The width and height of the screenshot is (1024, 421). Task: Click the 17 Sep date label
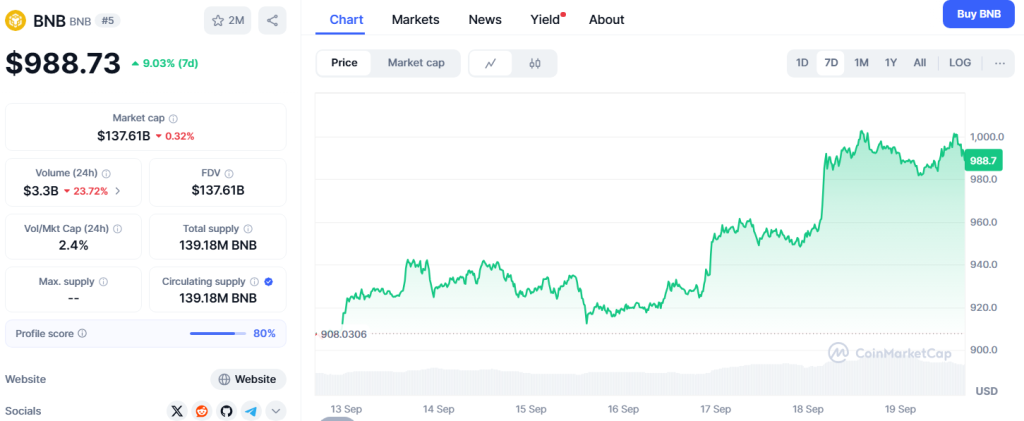pyautogui.click(x=716, y=410)
